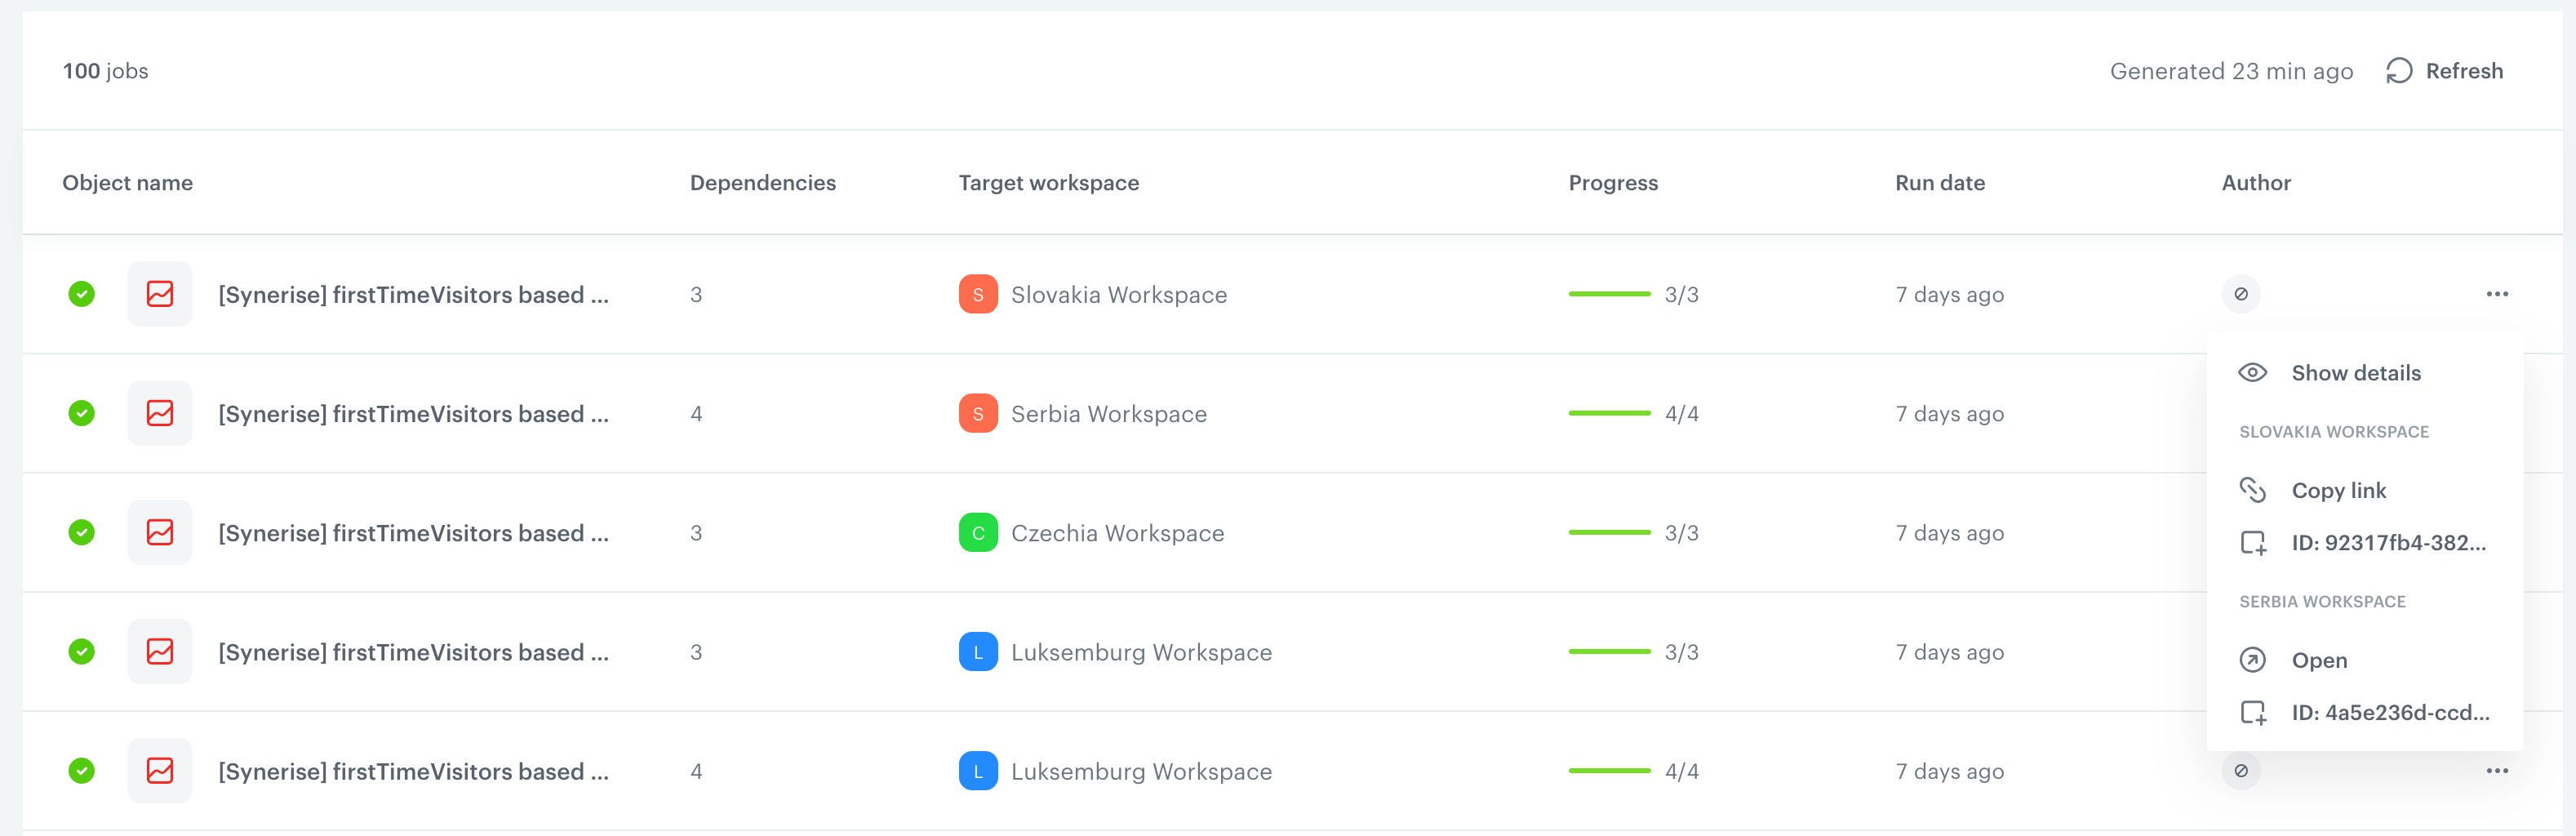The width and height of the screenshot is (2576, 836).
Task: Click the Run date column header
Action: [1939, 183]
